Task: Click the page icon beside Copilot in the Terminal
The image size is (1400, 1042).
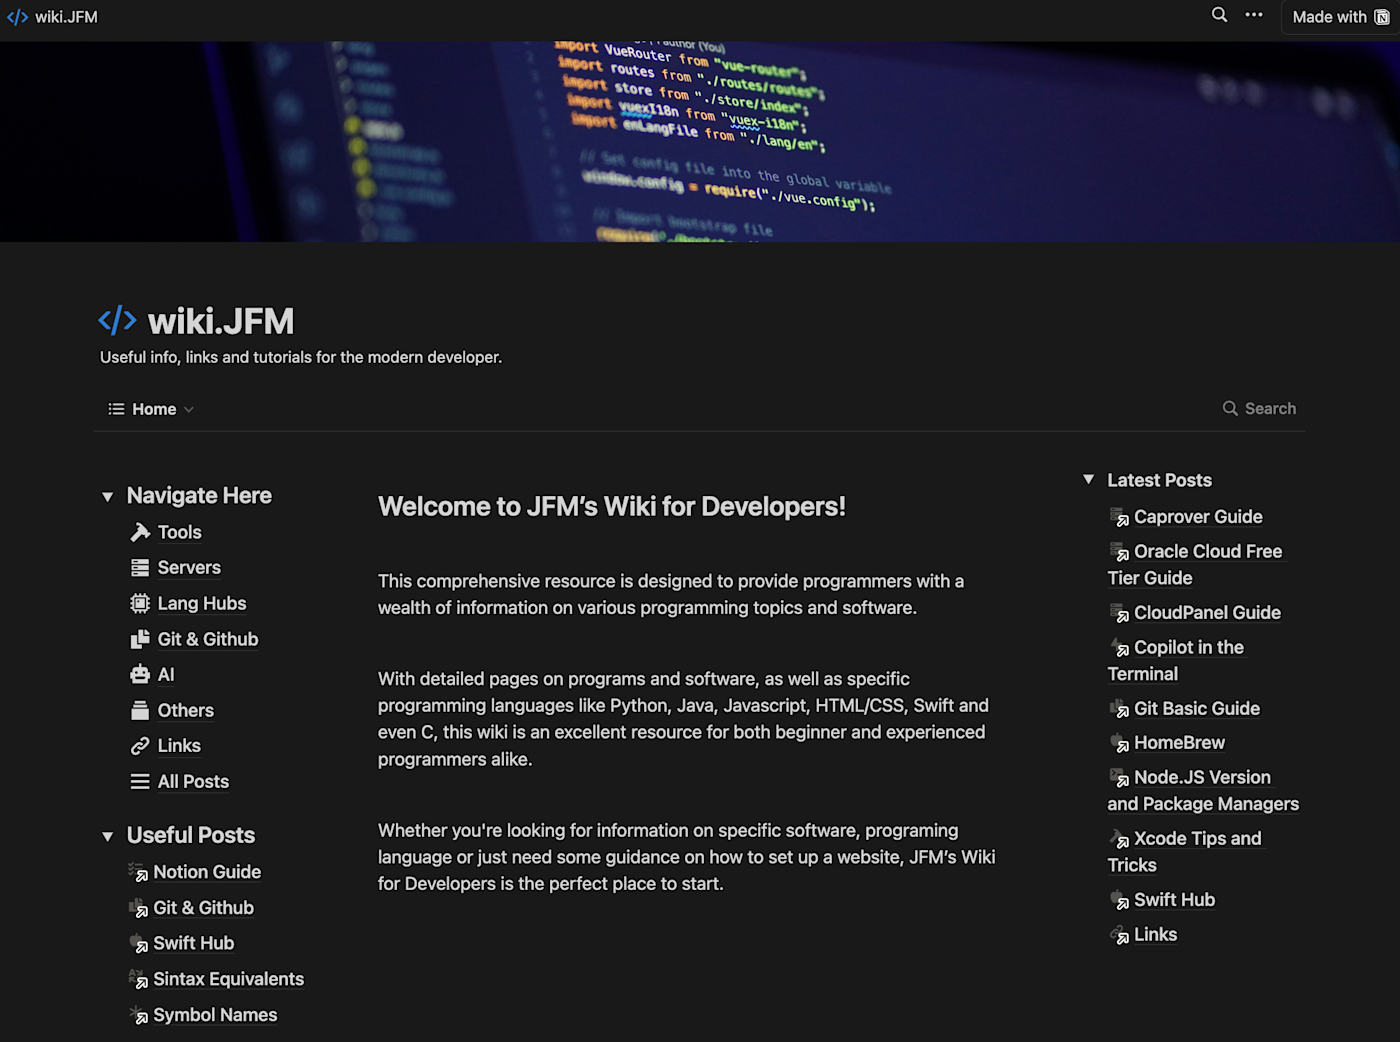Action: pos(1119,647)
